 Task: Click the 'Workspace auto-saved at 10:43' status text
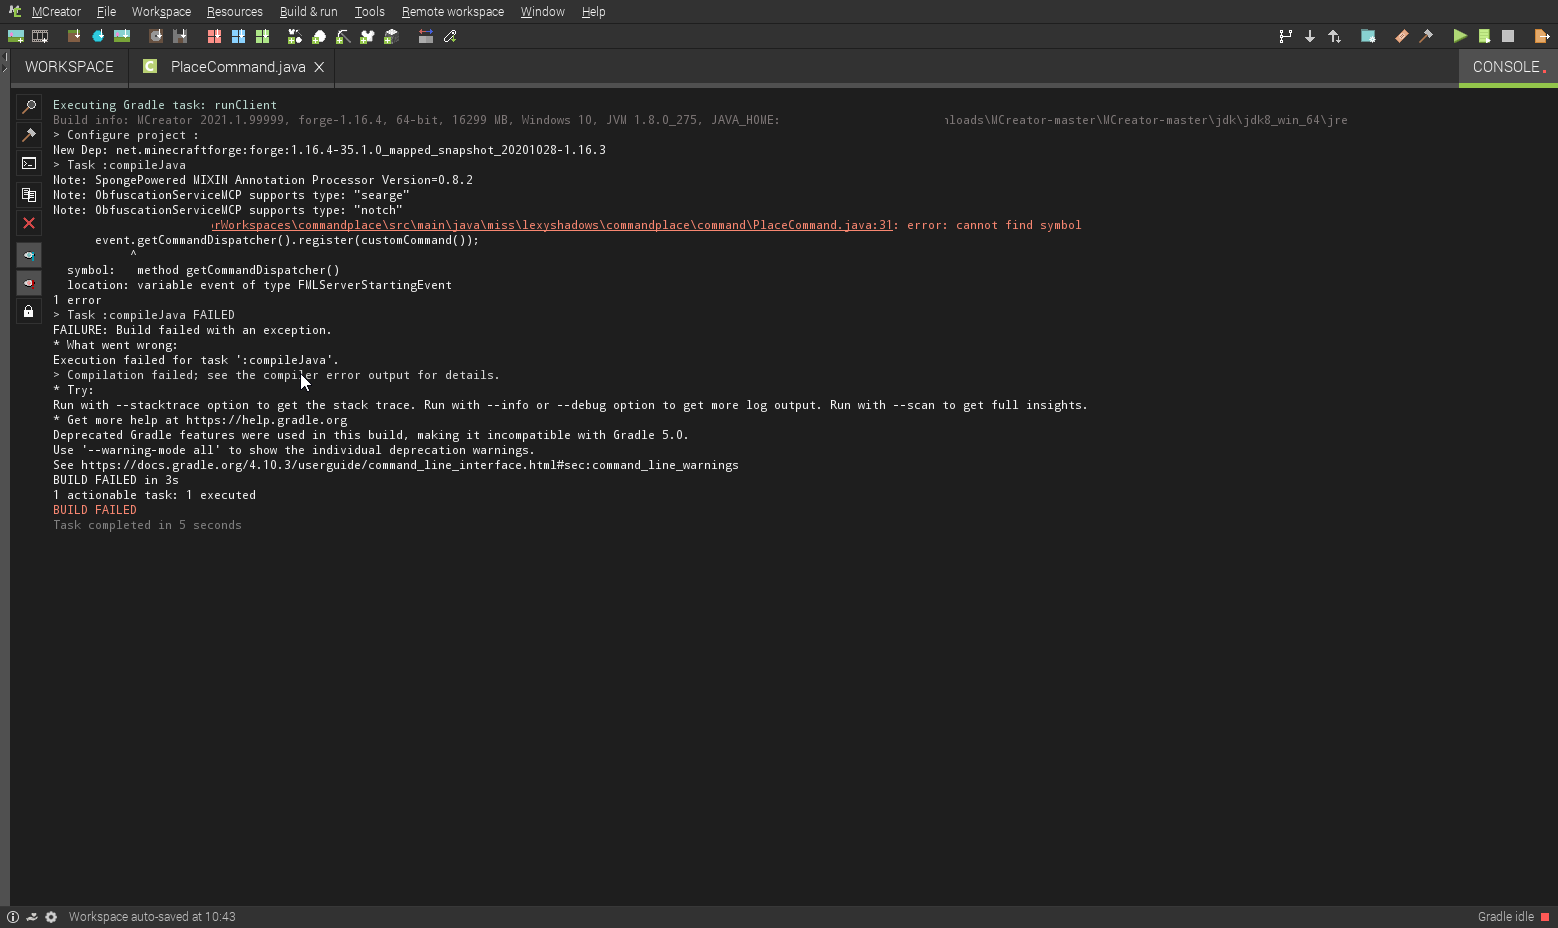(x=152, y=917)
